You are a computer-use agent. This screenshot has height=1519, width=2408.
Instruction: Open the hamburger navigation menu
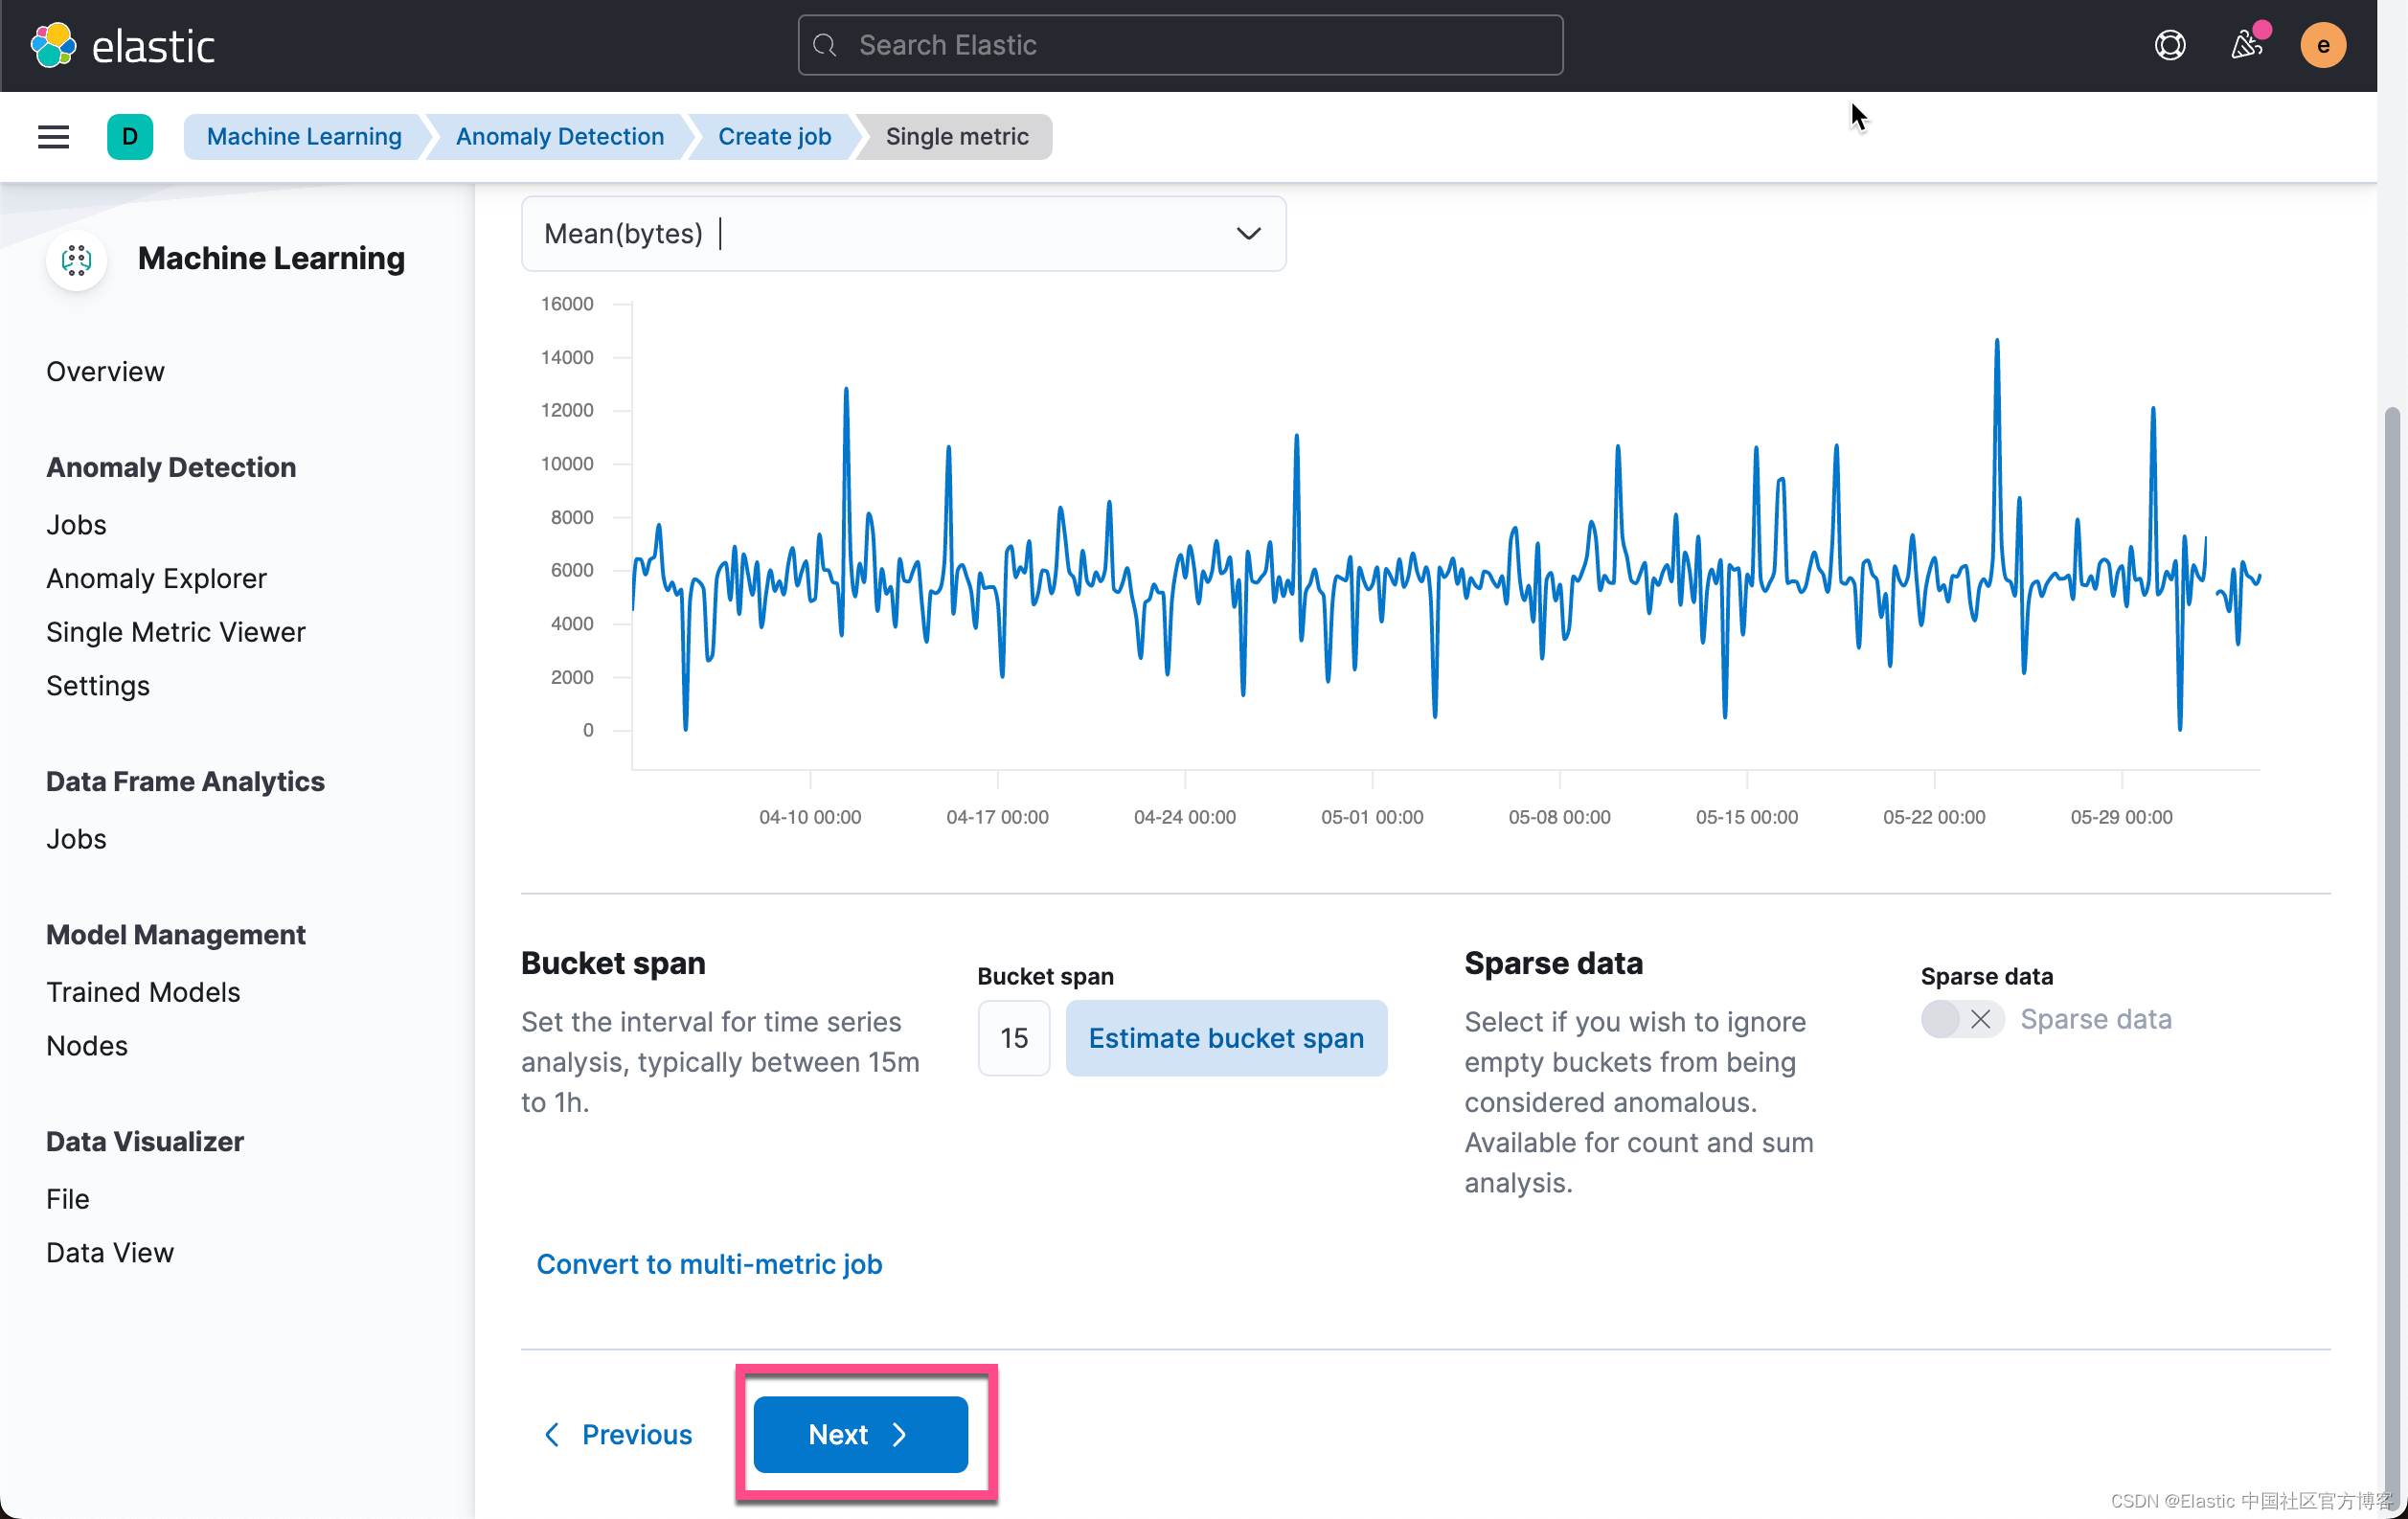tap(53, 137)
